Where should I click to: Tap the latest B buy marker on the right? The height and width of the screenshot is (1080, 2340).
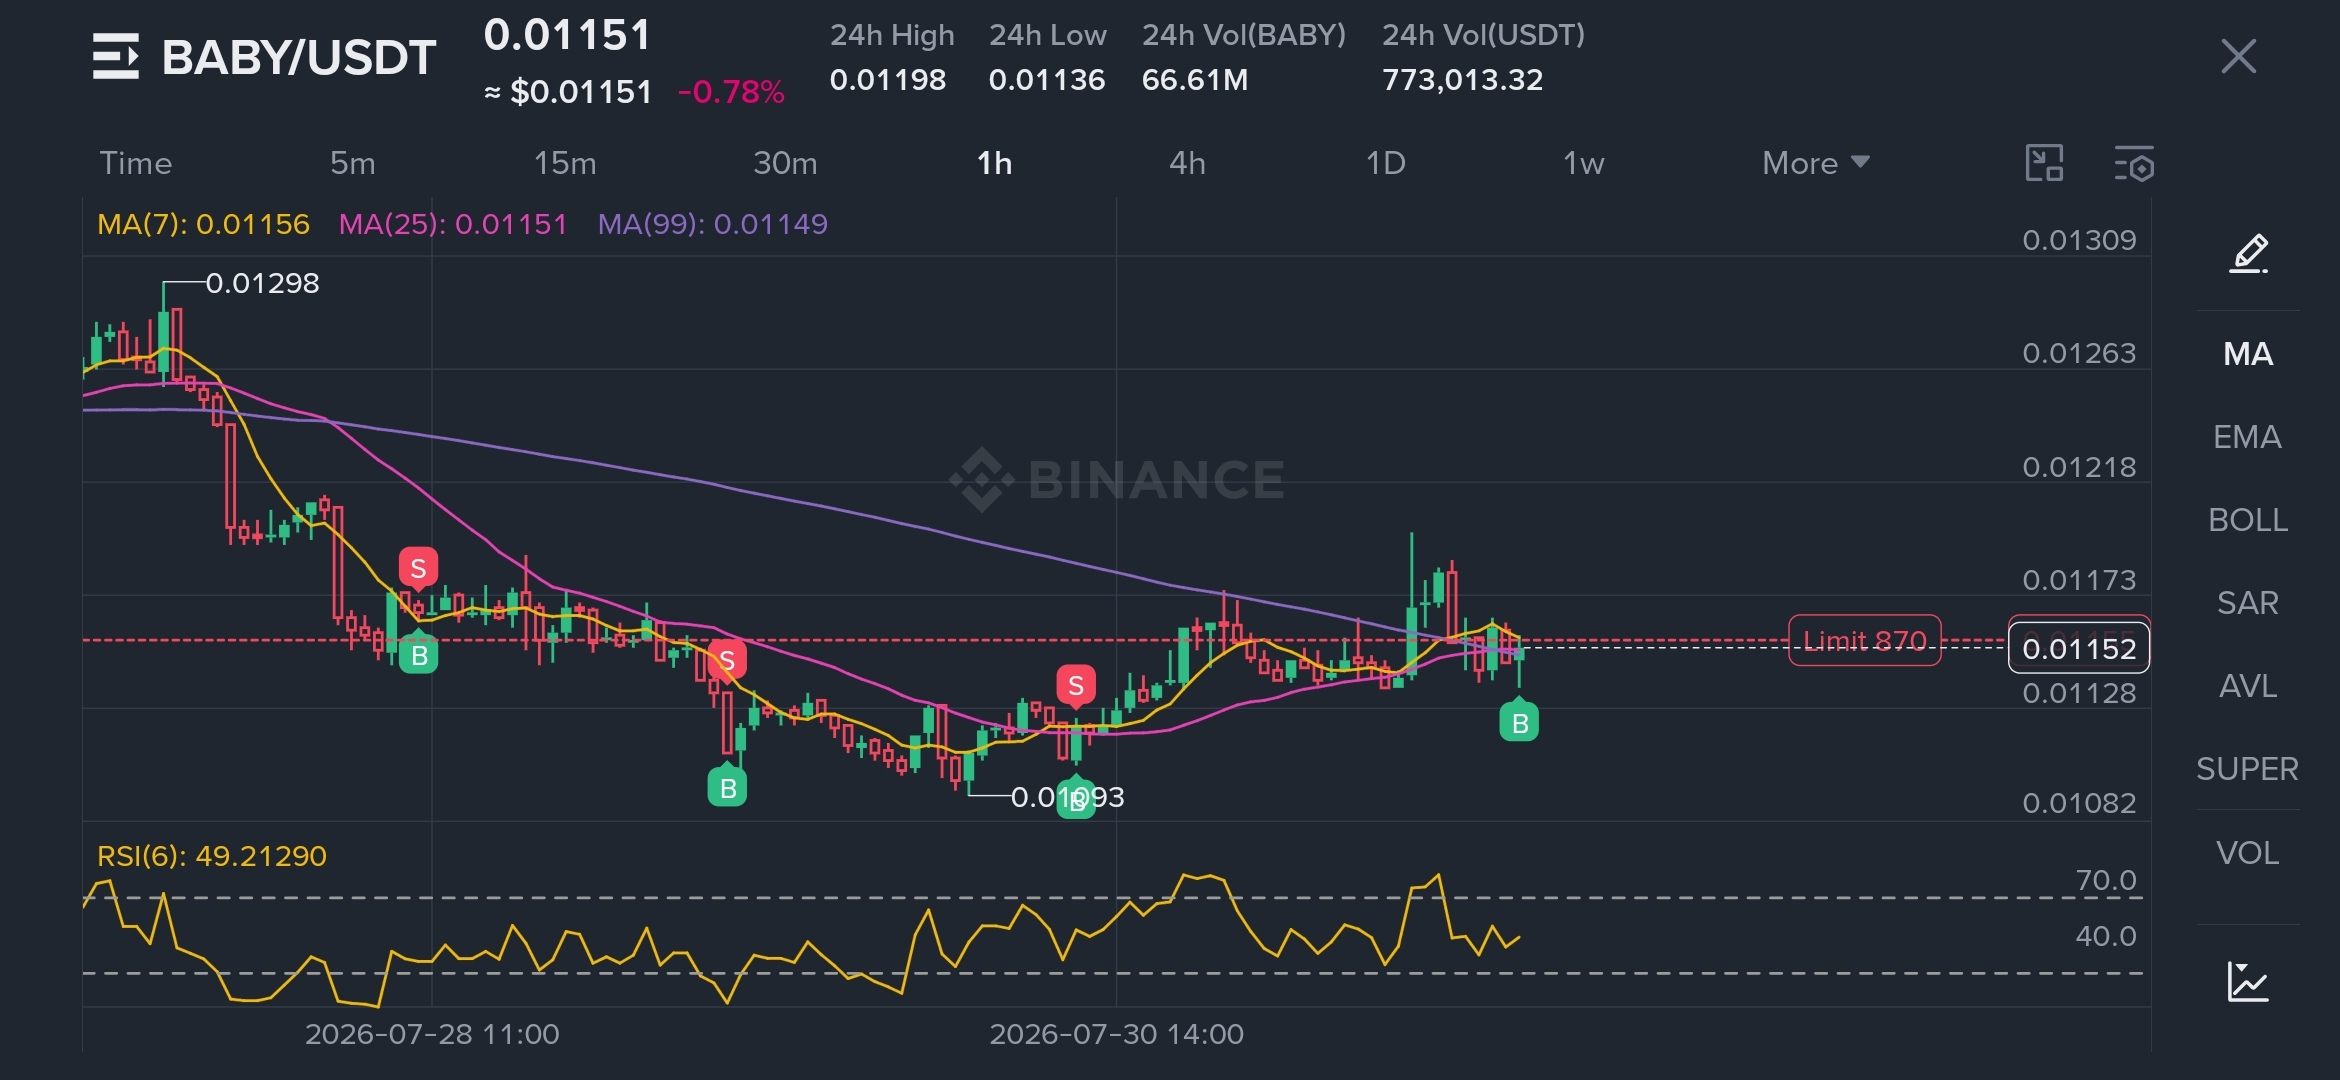1519,722
